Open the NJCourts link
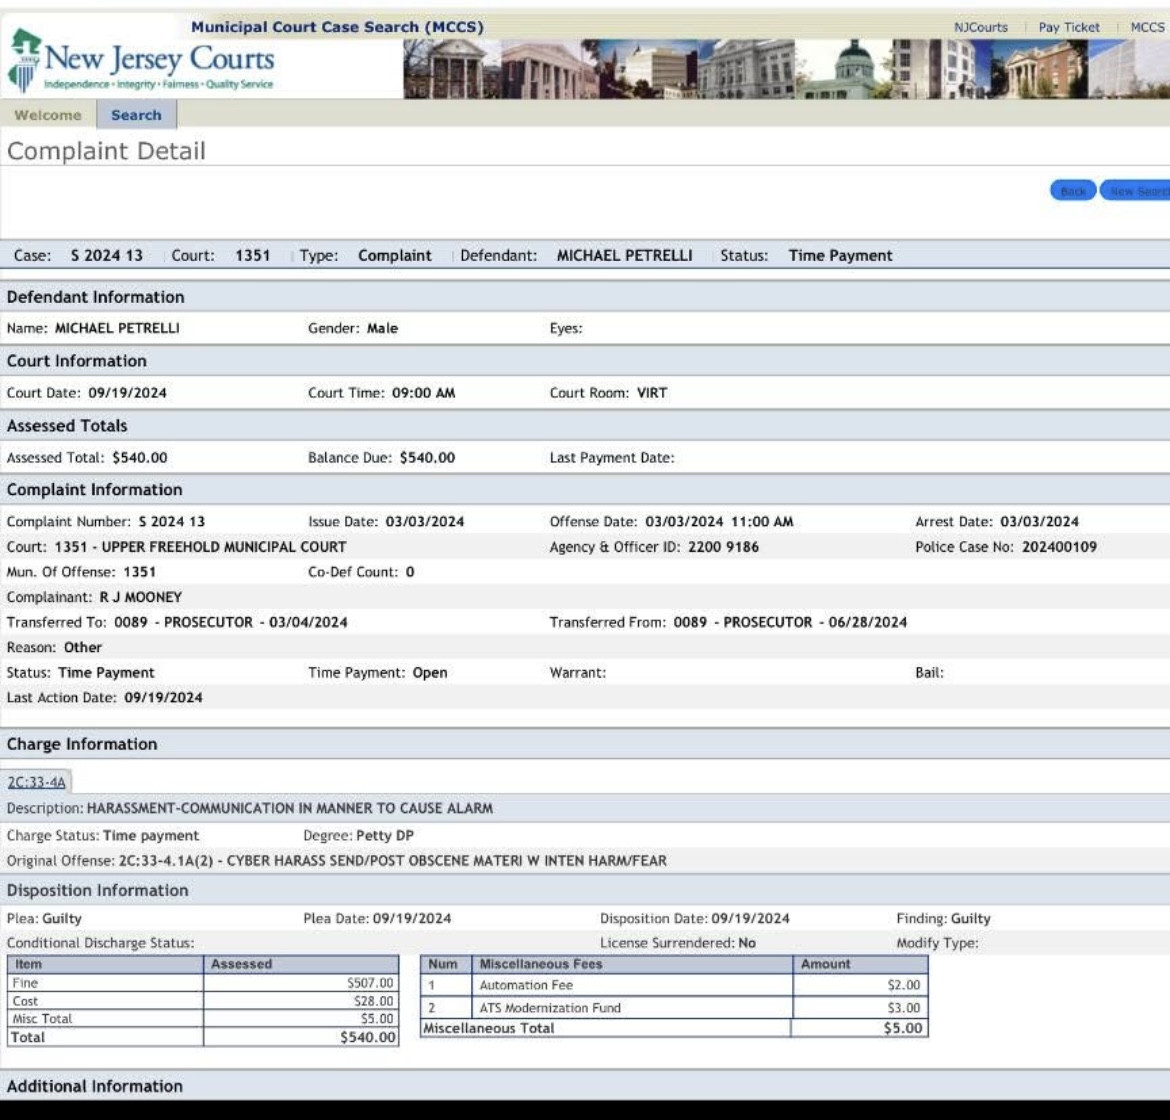Viewport: 1170px width, 1120px height. [980, 28]
